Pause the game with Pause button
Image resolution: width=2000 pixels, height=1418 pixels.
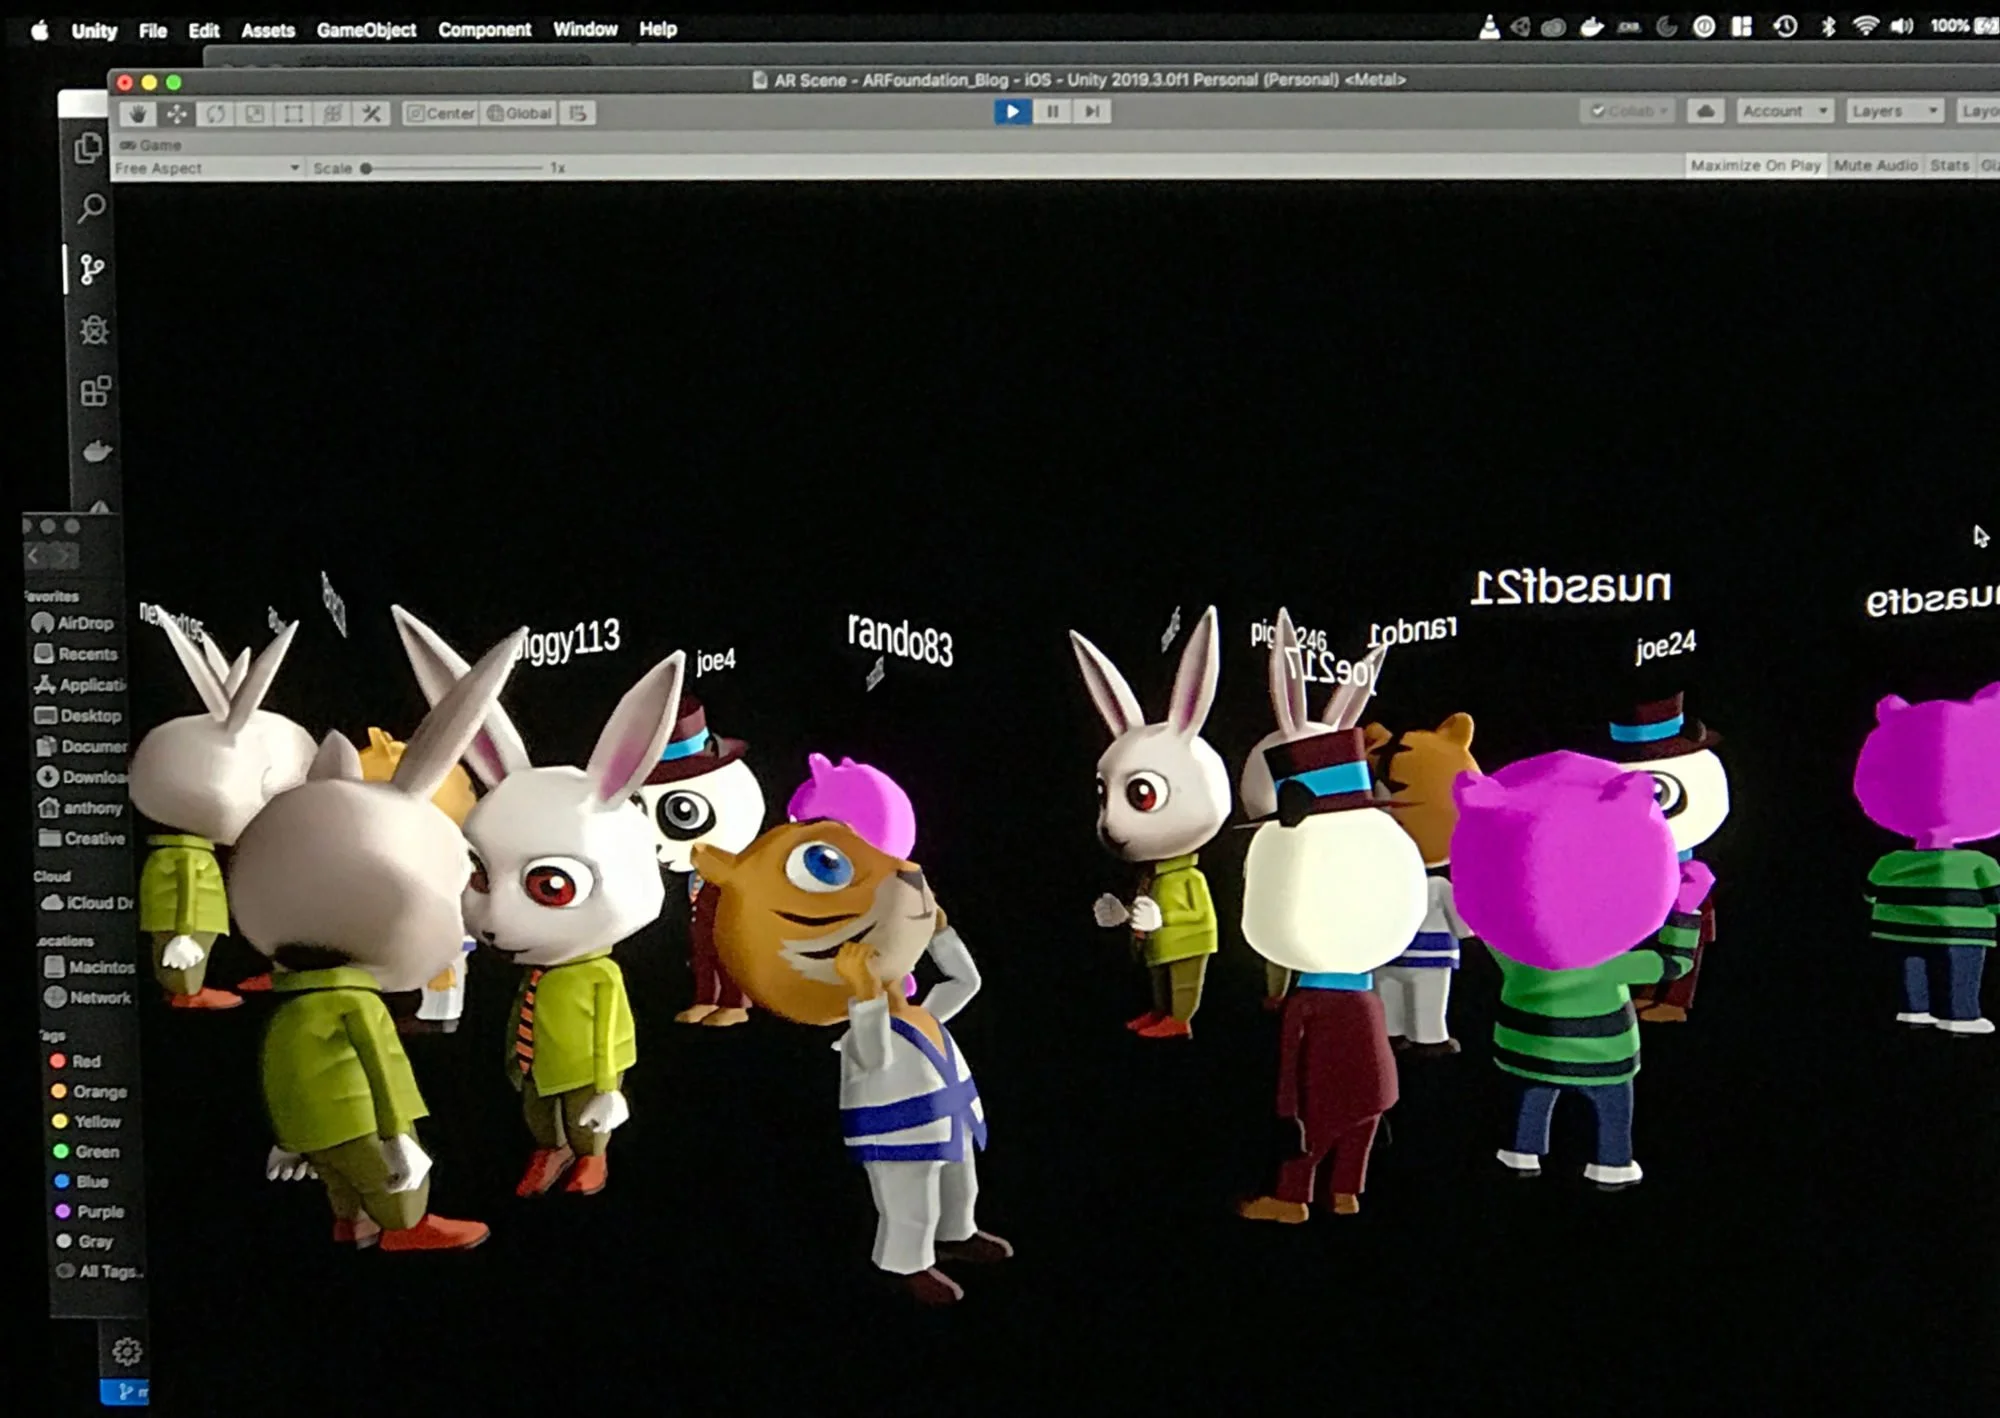click(x=1052, y=111)
